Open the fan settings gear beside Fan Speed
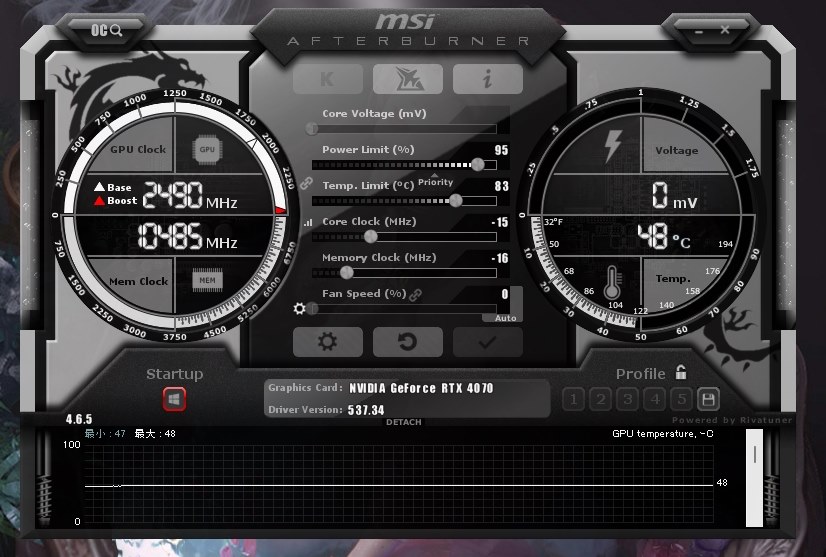This screenshot has width=826, height=557. (299, 308)
